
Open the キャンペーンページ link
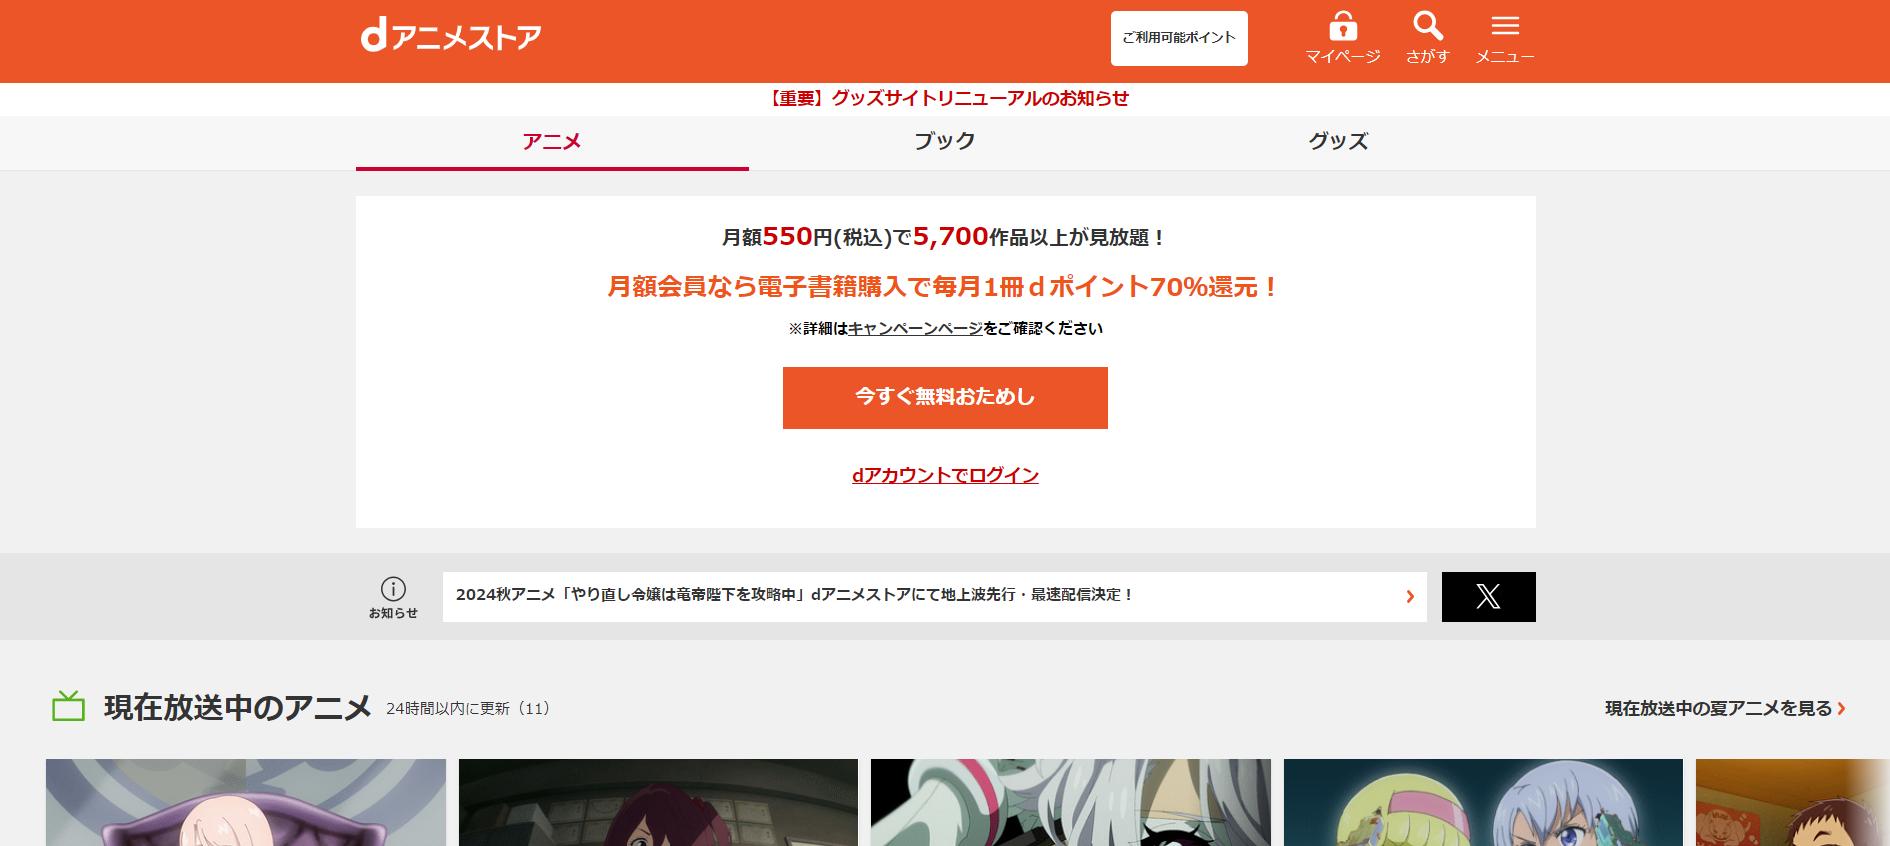pyautogui.click(x=915, y=328)
